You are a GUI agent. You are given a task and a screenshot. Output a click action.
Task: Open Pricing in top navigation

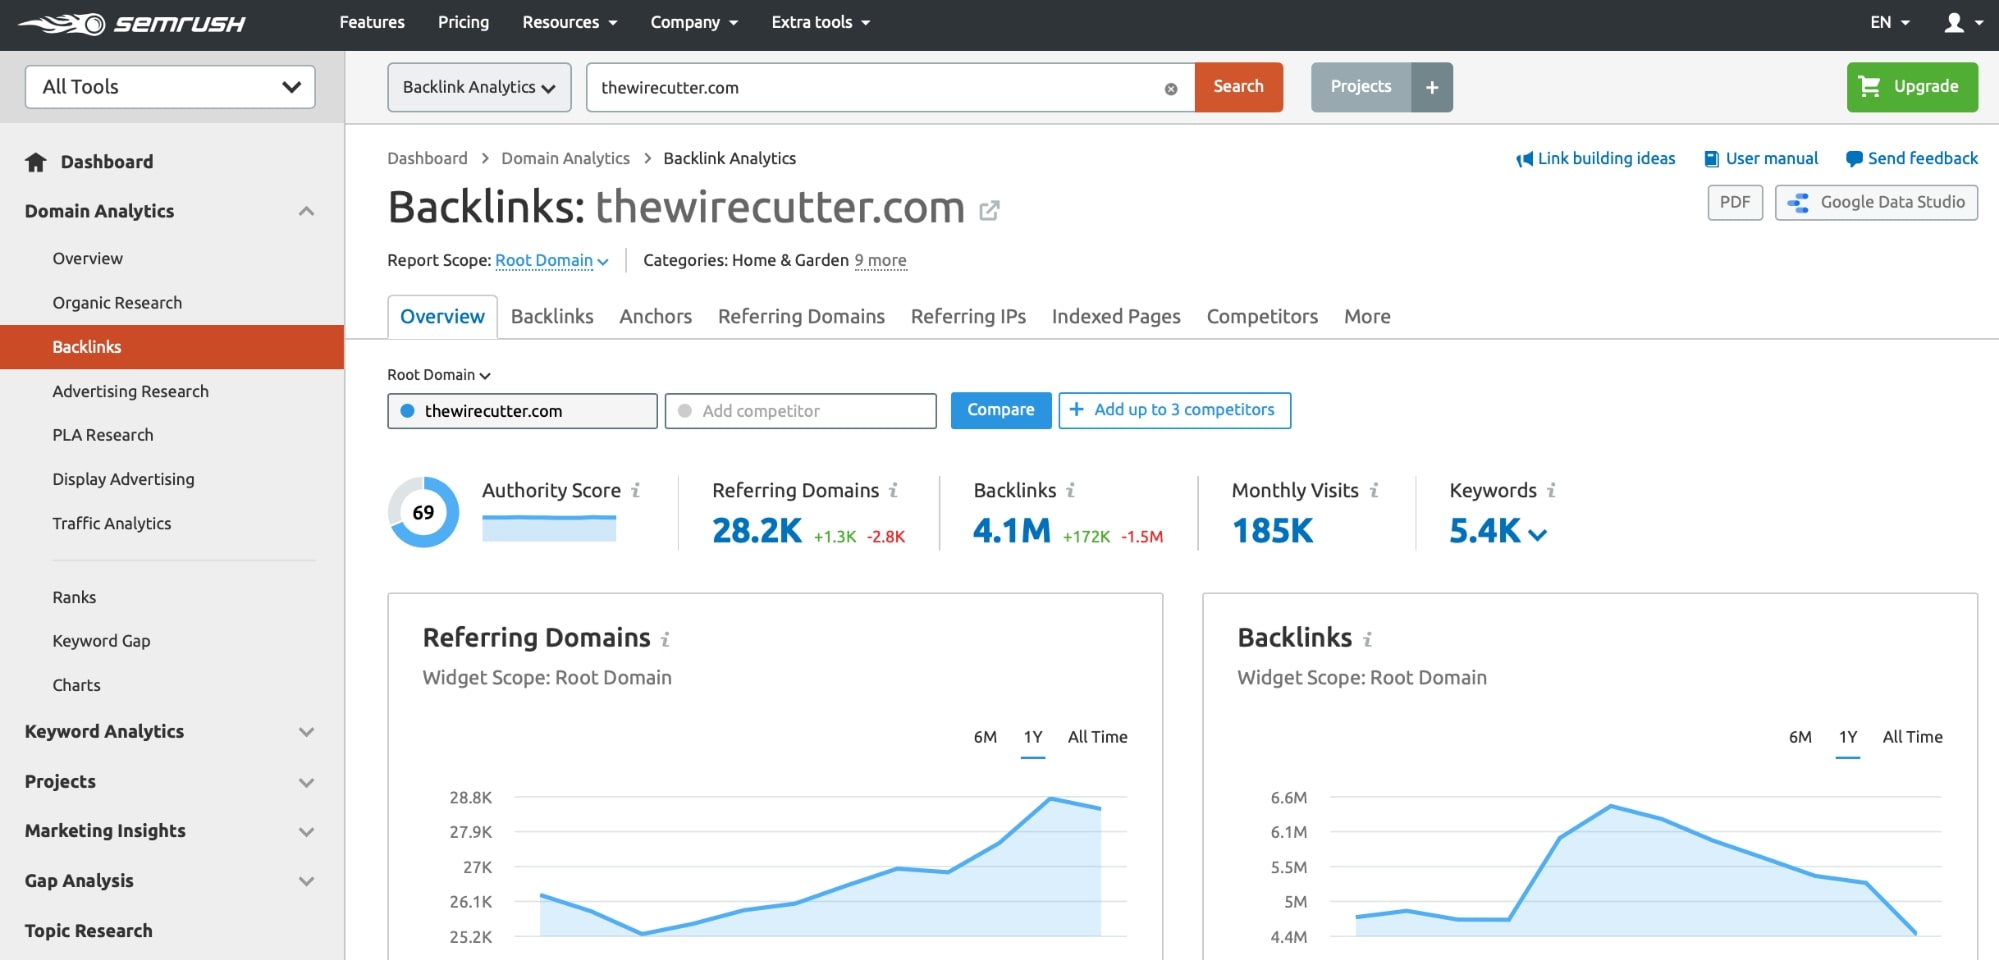(x=463, y=22)
